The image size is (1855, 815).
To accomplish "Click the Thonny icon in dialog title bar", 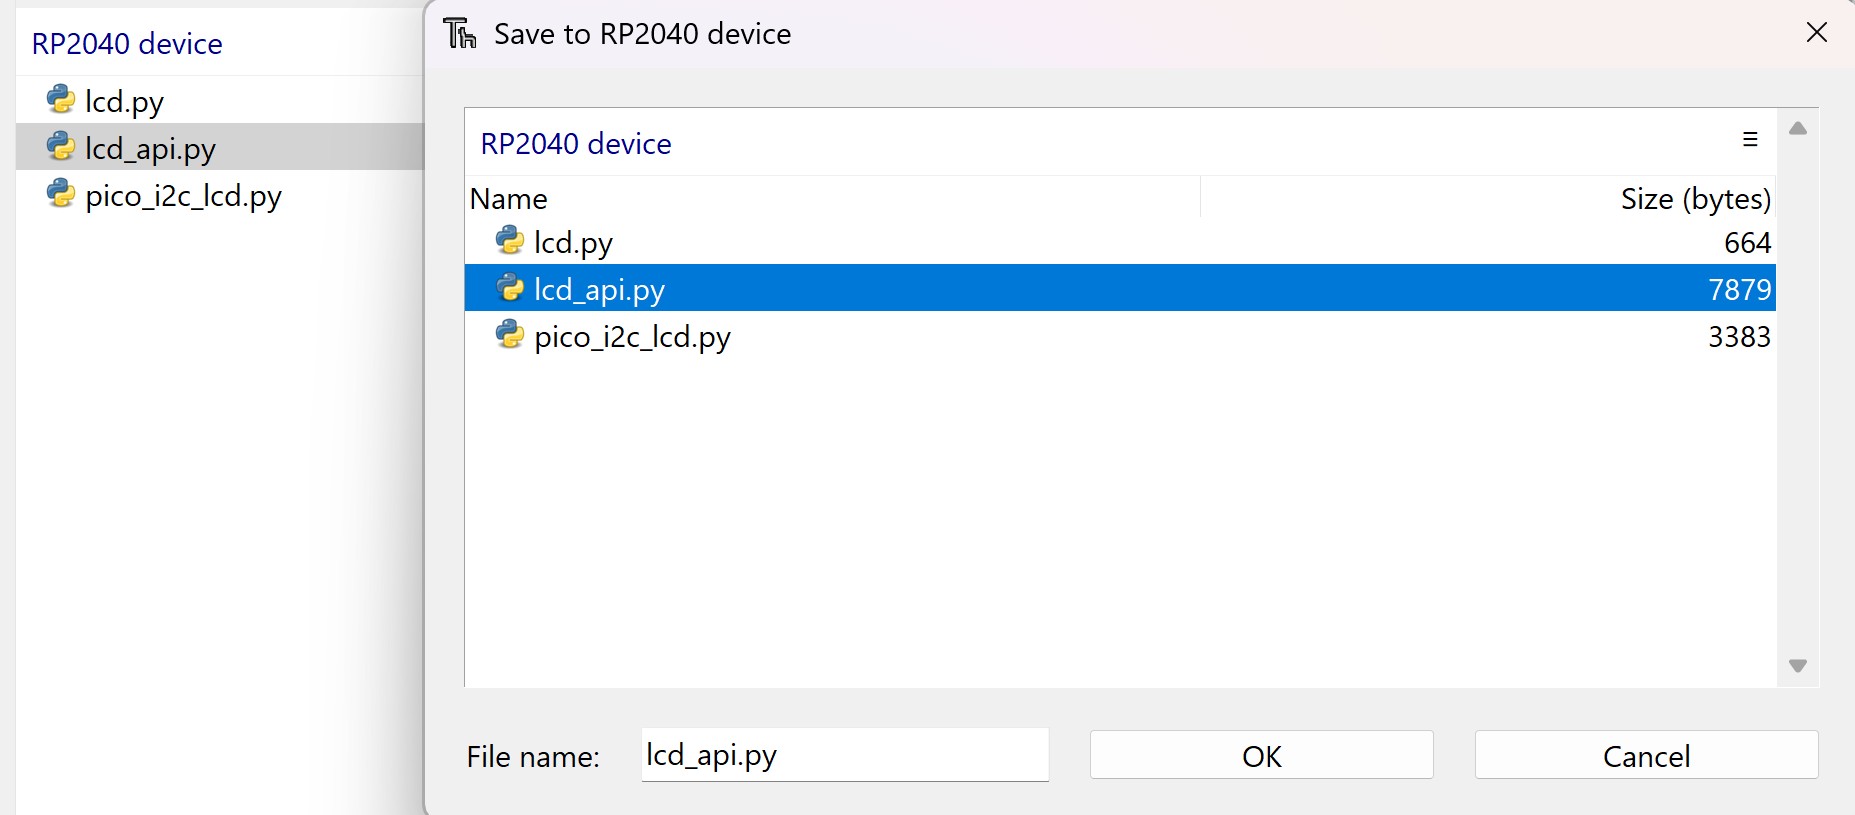I will click(x=460, y=34).
